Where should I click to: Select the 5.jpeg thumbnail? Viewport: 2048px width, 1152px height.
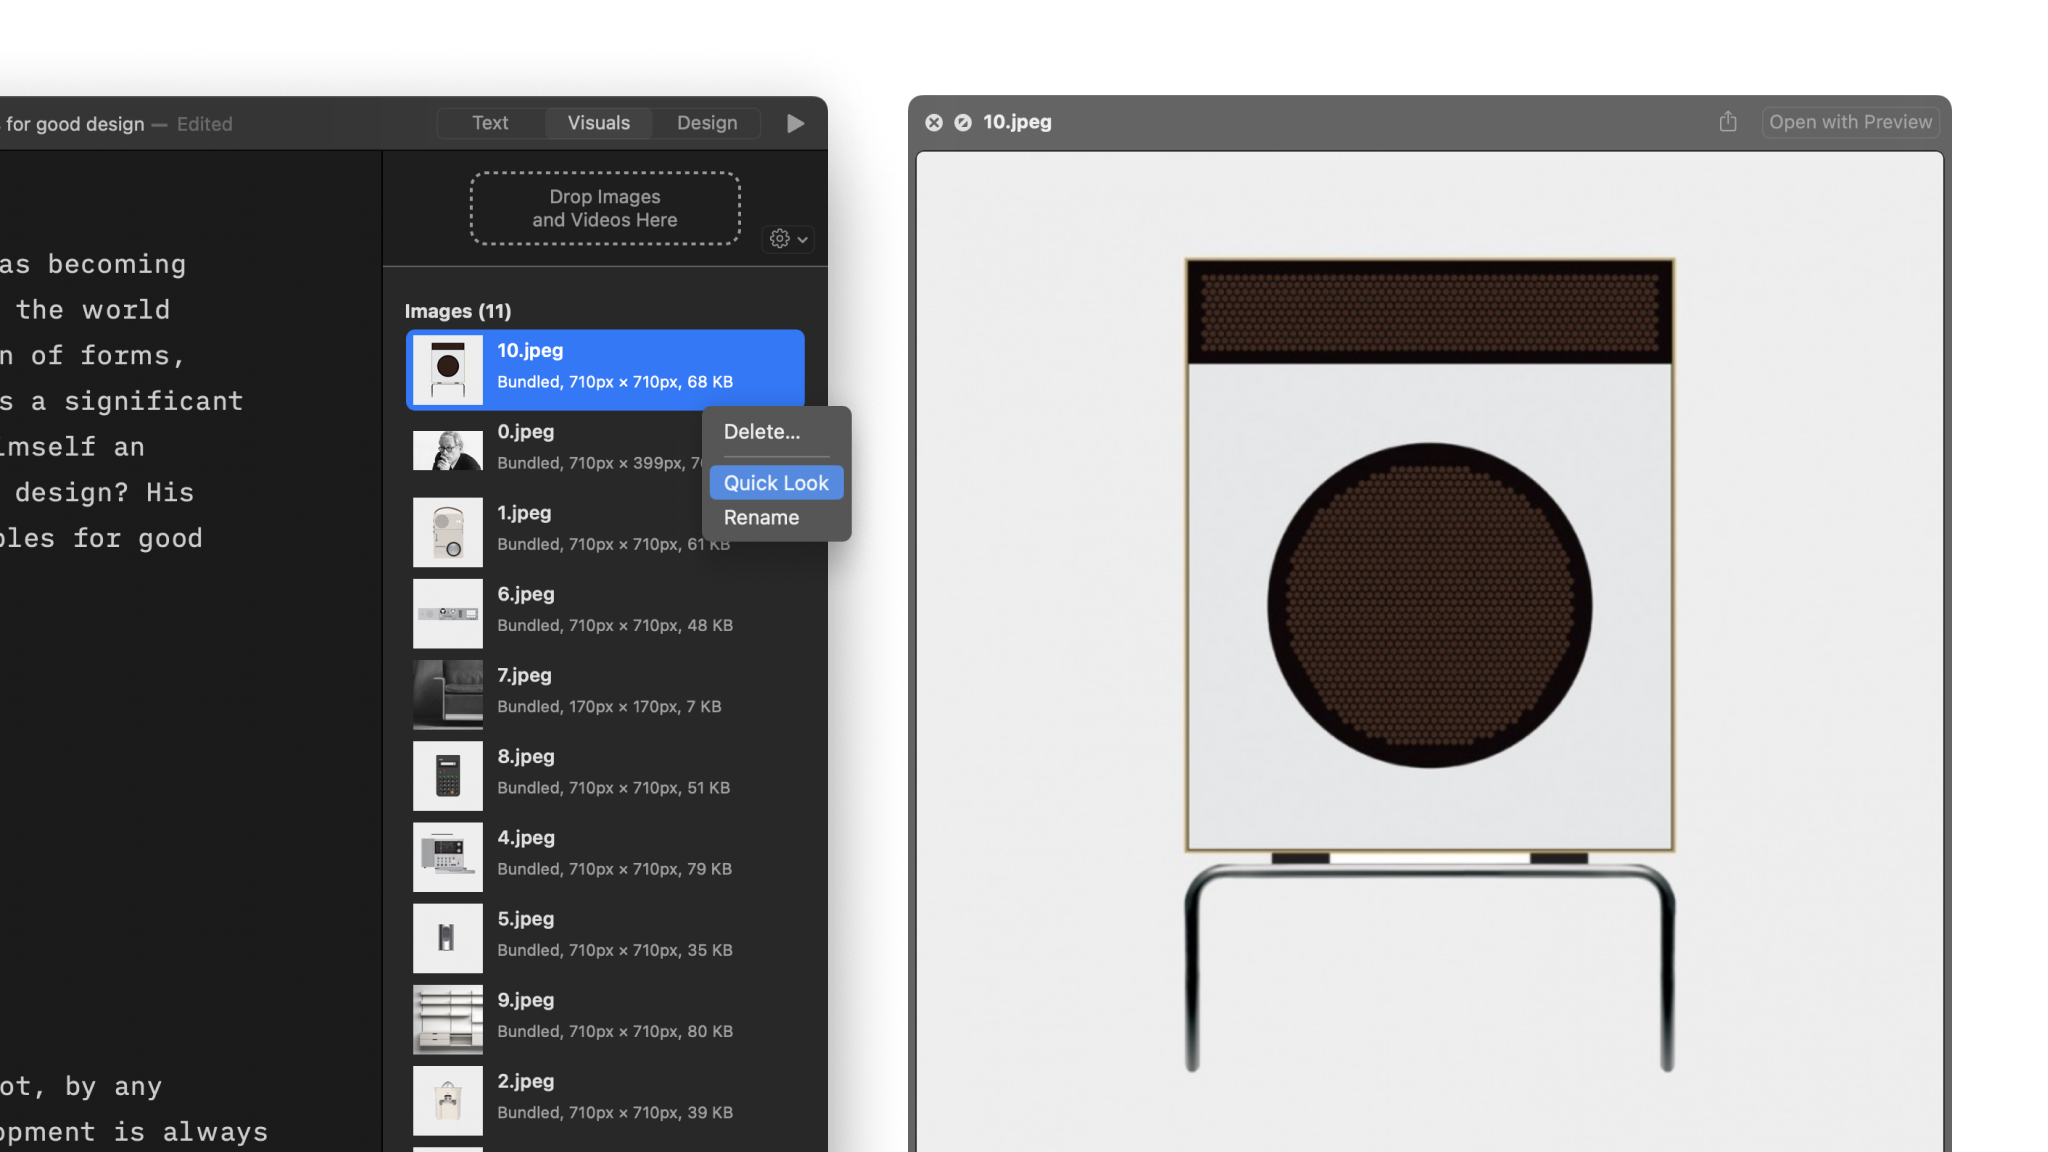click(x=448, y=938)
